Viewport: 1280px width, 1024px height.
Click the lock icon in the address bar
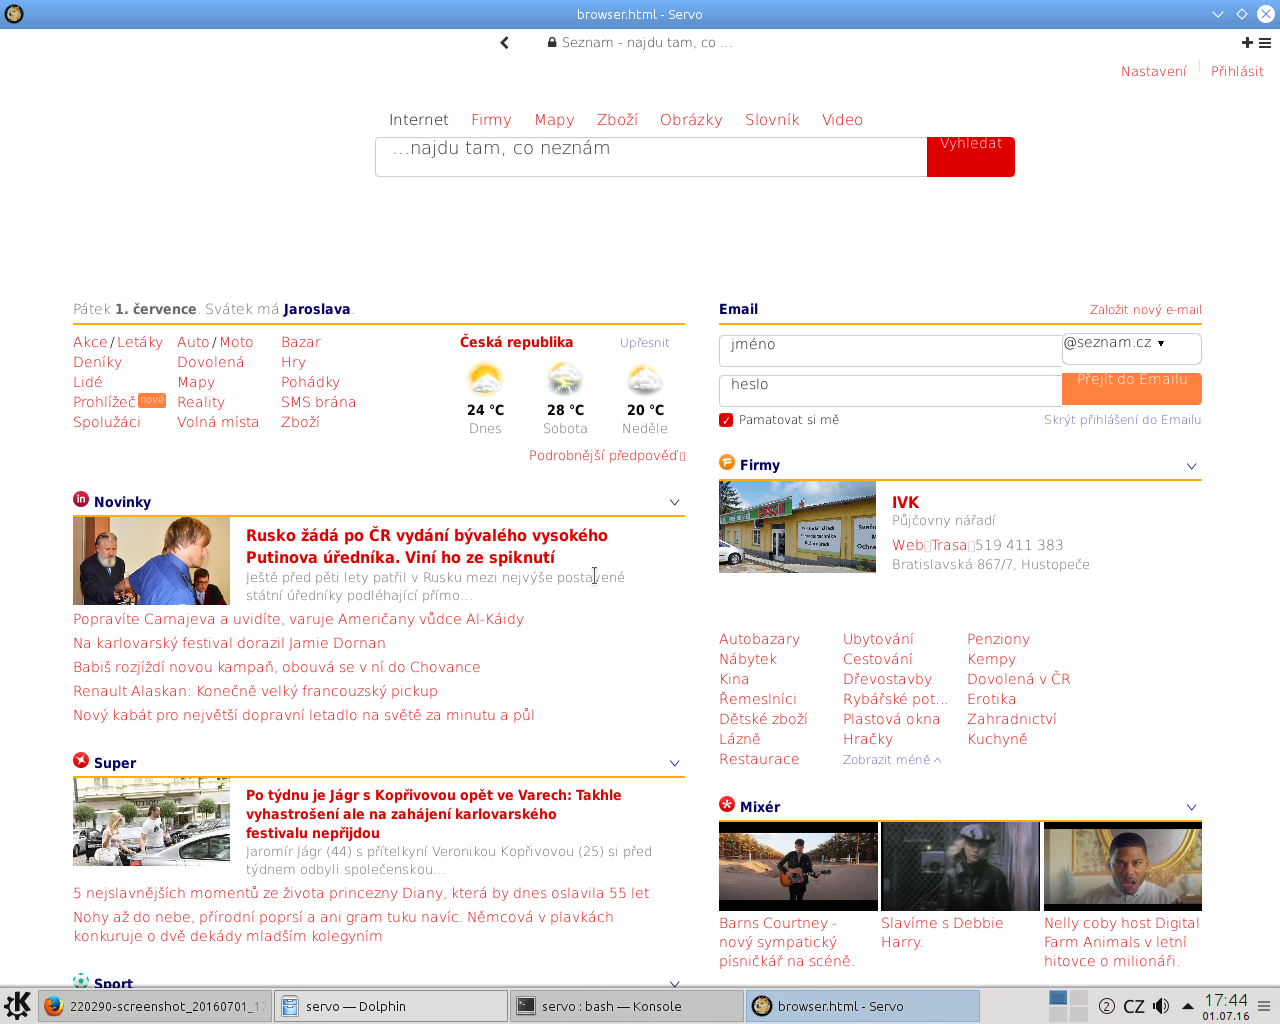552,43
